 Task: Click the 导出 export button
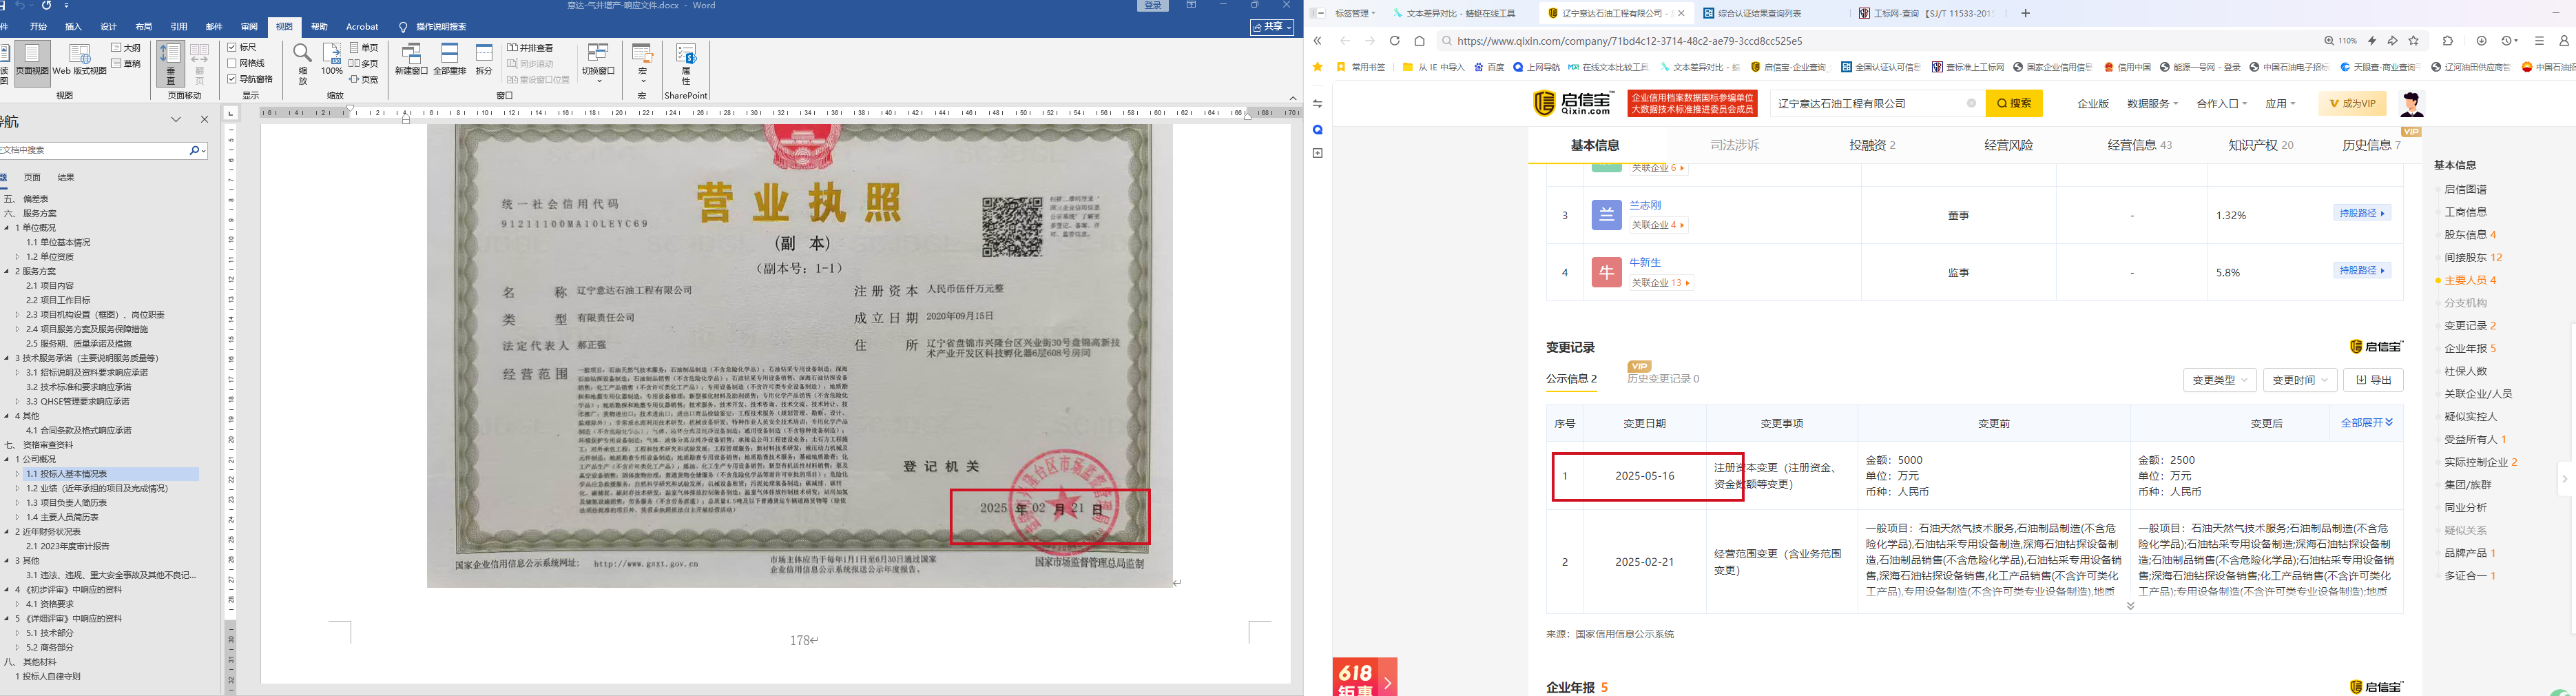pos(2373,380)
